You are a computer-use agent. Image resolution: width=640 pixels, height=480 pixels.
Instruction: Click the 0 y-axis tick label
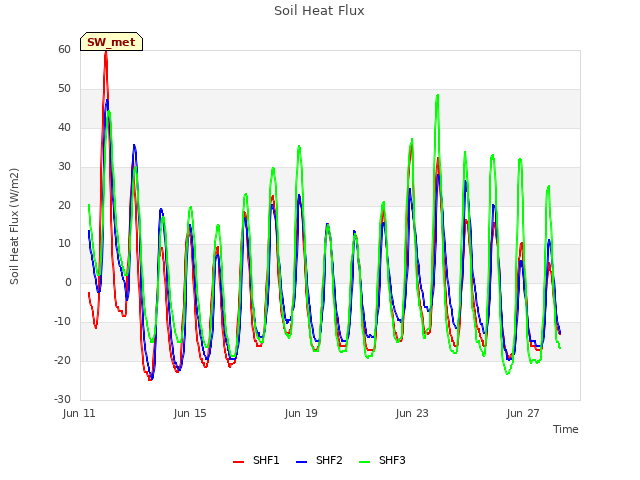coord(68,282)
